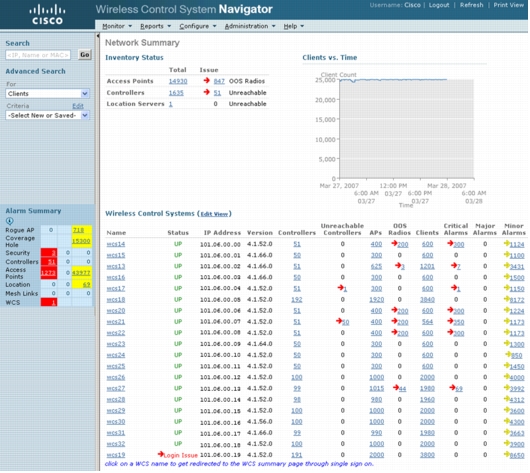Click wcs14 OOS Radios count 200
This screenshot has height=473, width=530.
click(x=403, y=245)
